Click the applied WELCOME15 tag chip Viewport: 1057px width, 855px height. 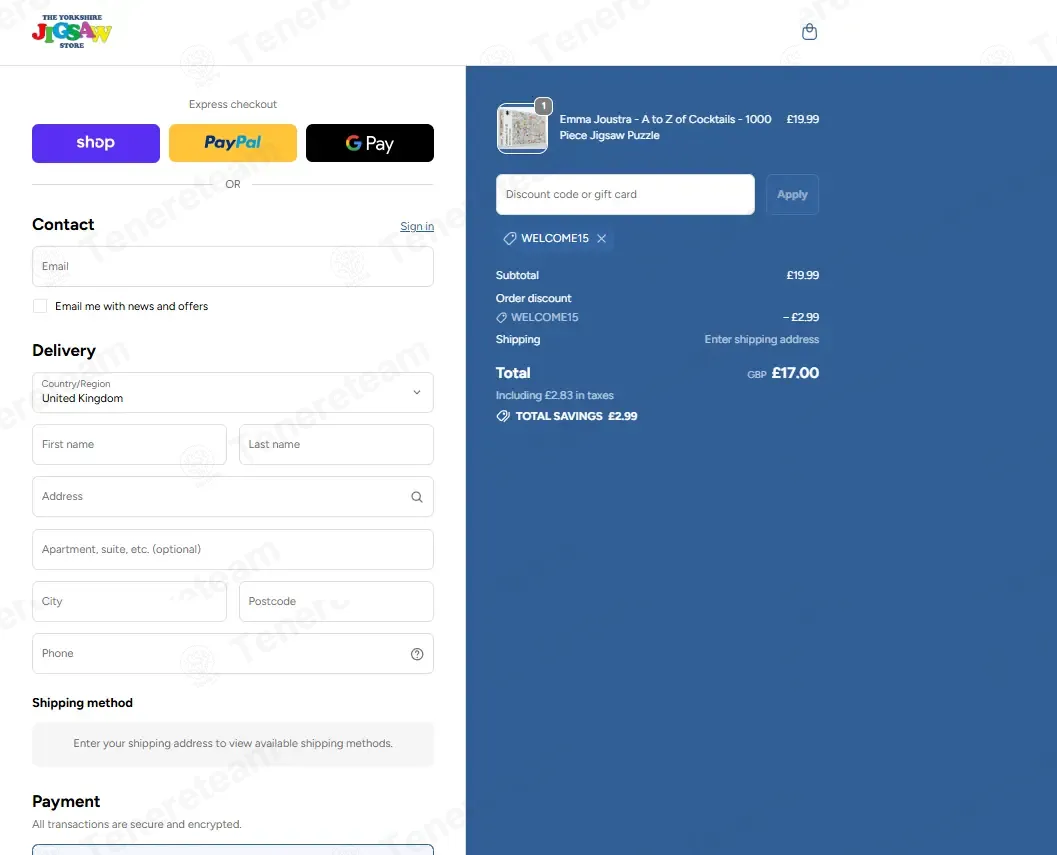554,239
